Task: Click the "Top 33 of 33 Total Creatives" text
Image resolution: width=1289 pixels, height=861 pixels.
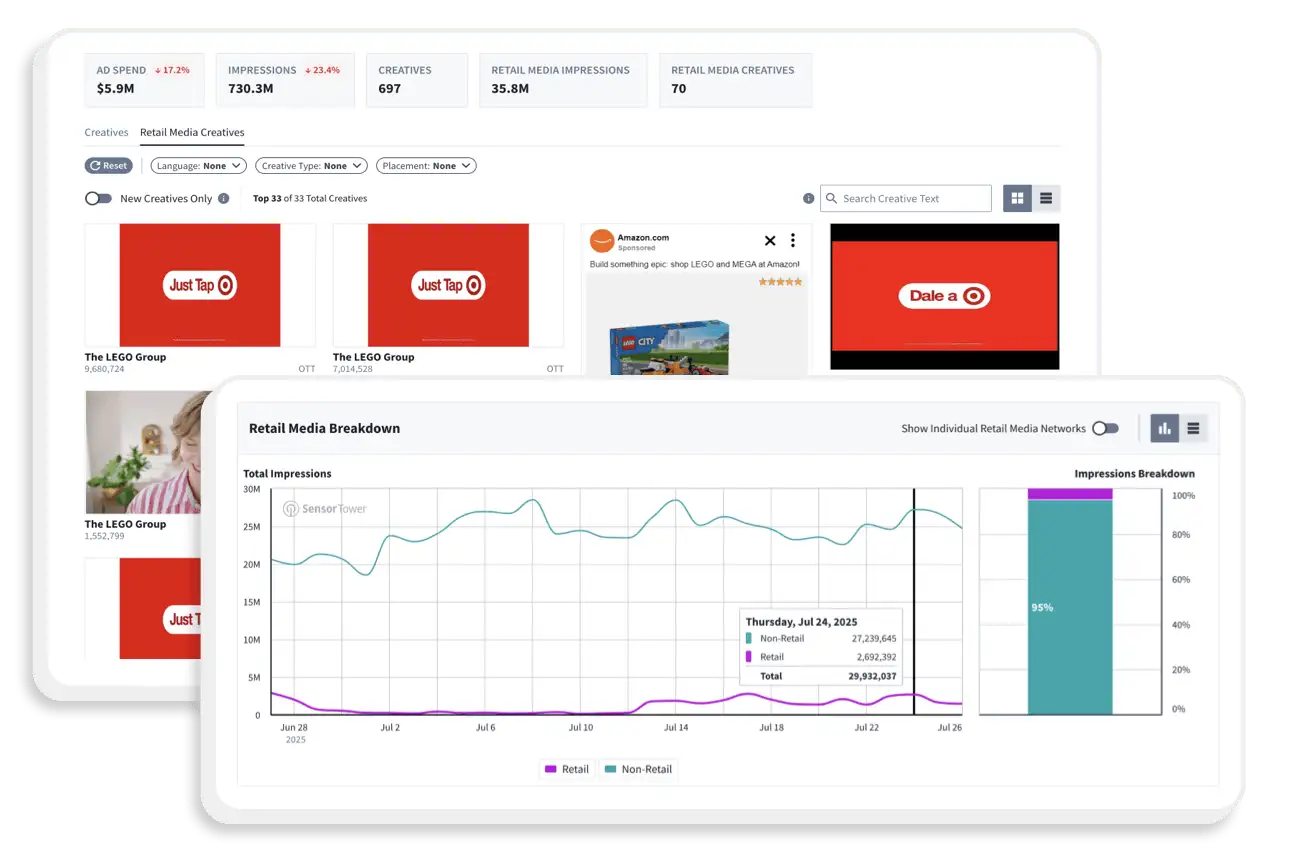Action: point(310,198)
